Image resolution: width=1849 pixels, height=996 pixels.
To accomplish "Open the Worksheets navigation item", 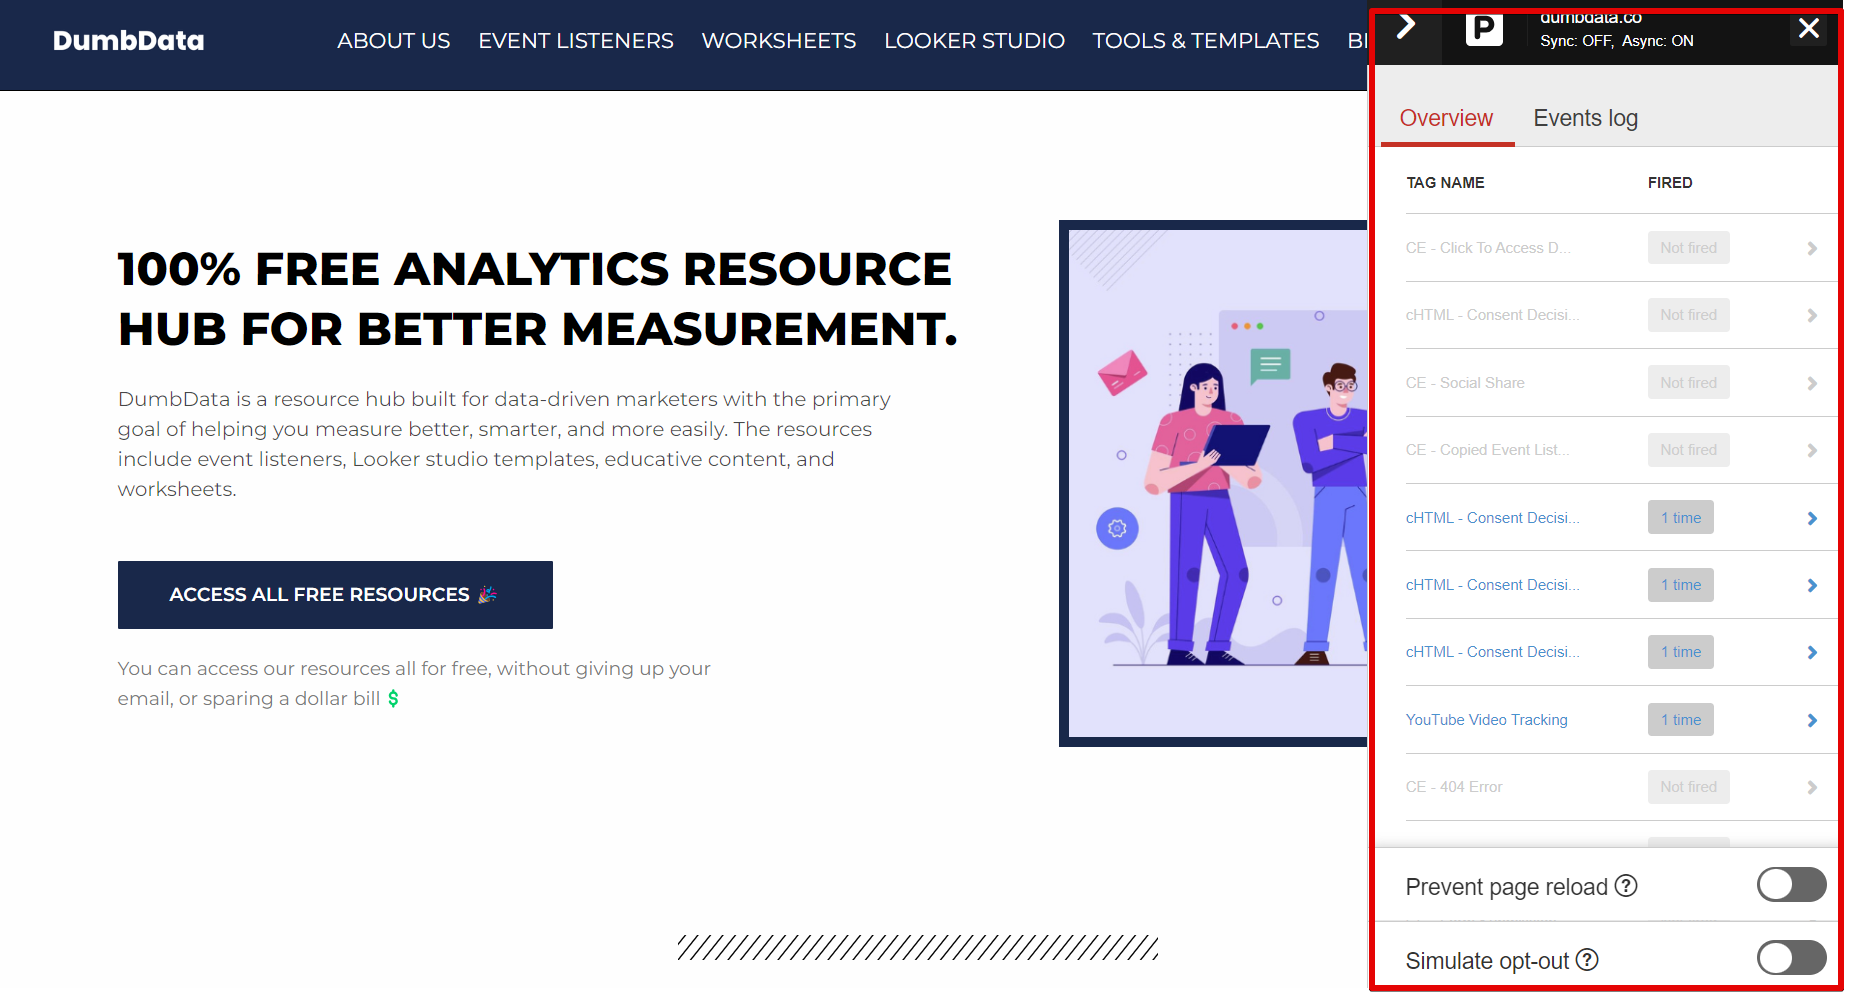I will click(x=779, y=41).
